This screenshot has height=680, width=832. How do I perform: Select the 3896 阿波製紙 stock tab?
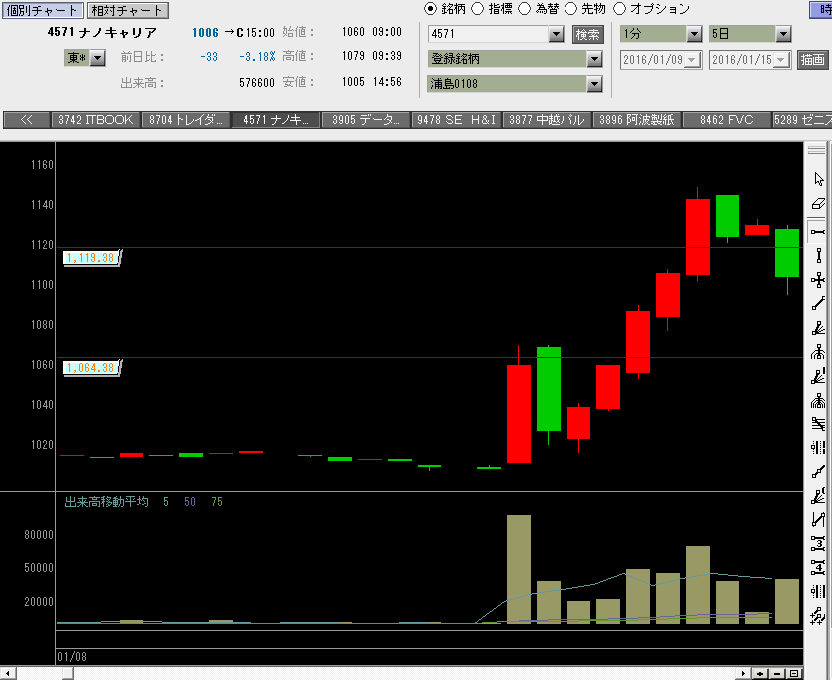click(x=637, y=120)
